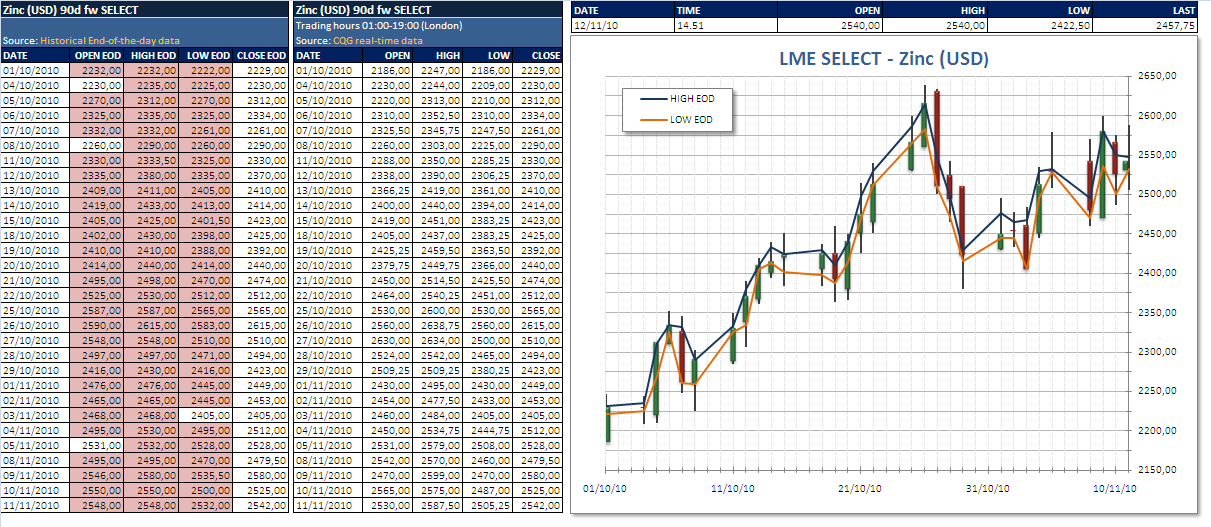Click the chart title LME SELECT - Zinc (USD)
Image resolution: width=1211 pixels, height=527 pixels.
pyautogui.click(x=883, y=59)
